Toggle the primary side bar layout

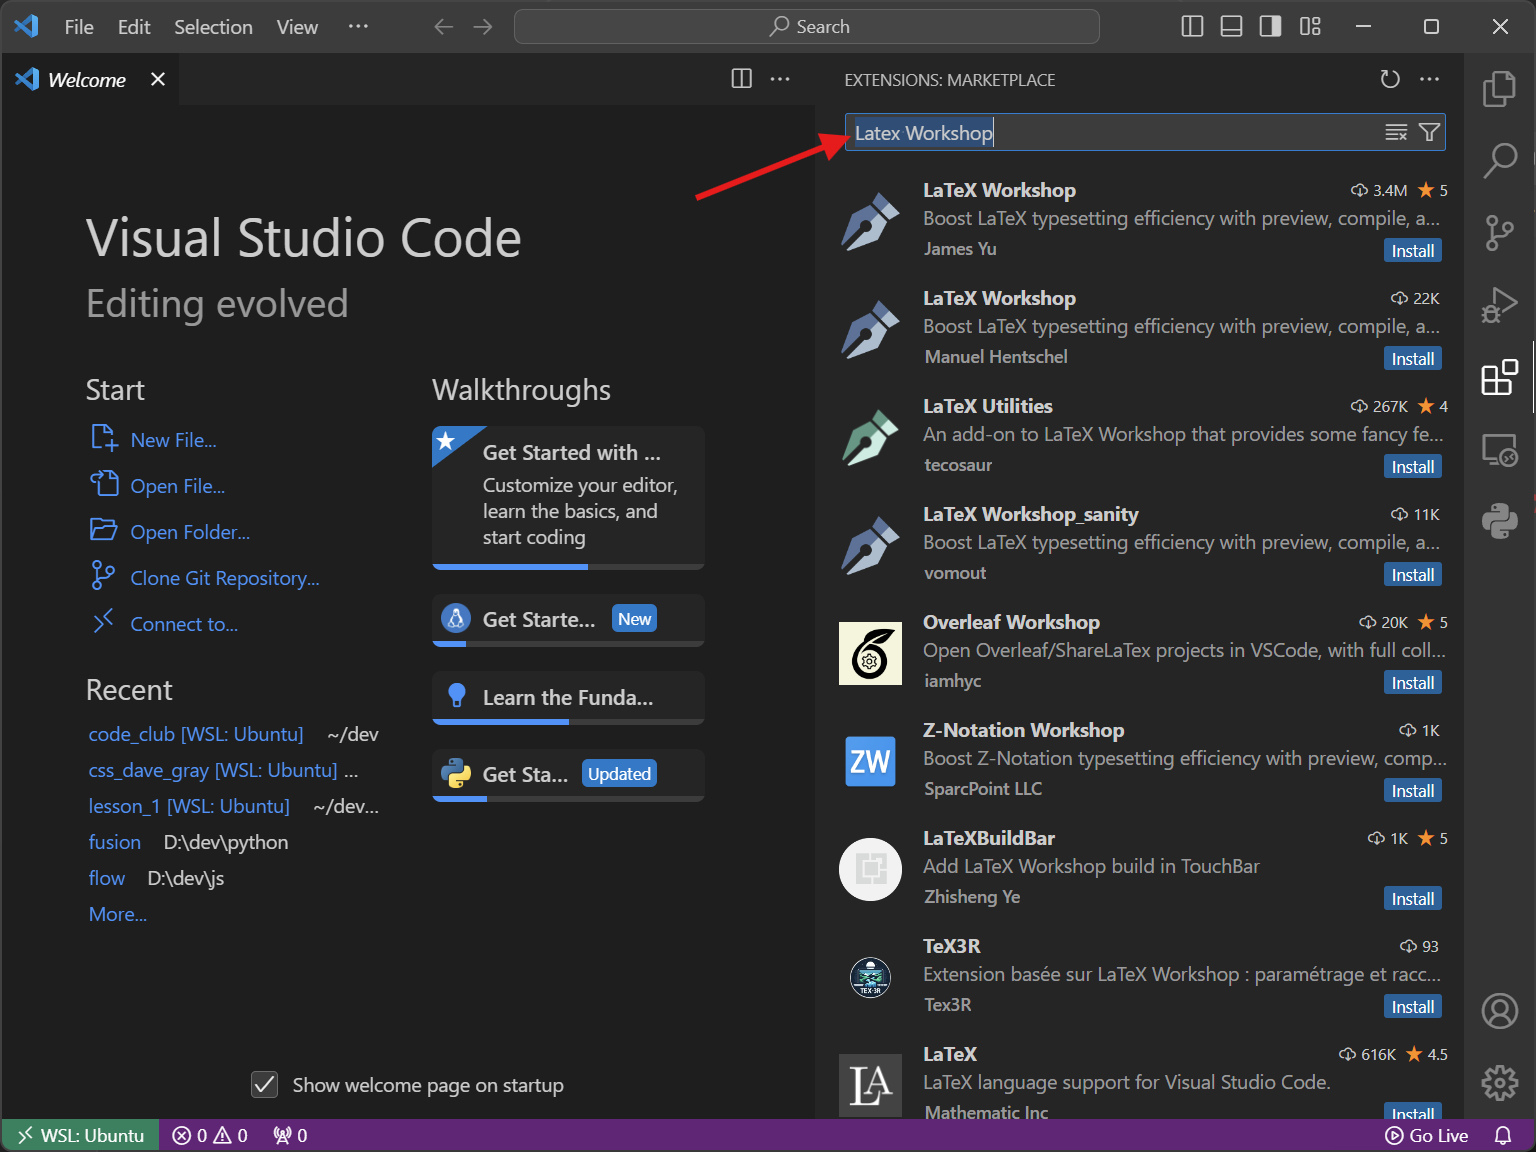coord(1192,27)
